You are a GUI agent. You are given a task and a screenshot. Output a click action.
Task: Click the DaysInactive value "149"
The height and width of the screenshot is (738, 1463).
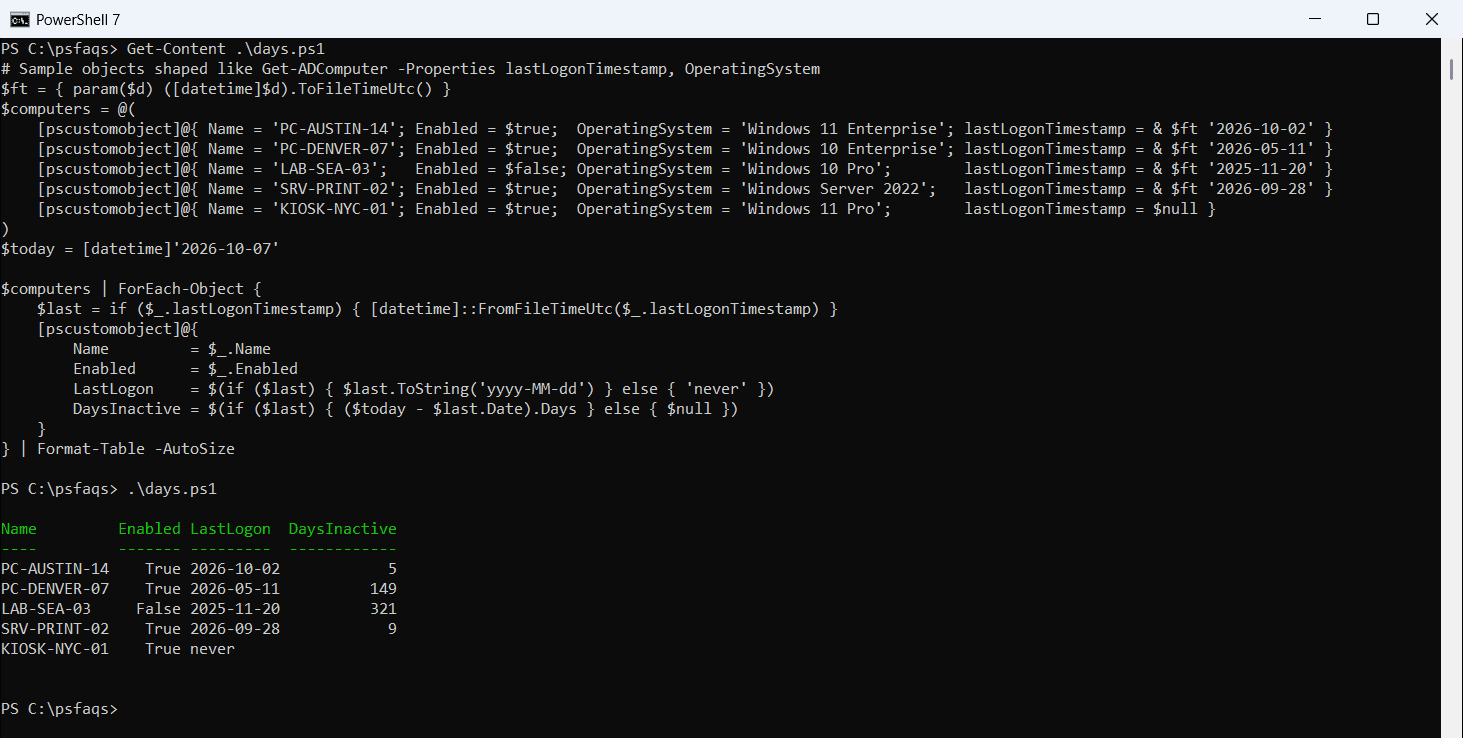(x=383, y=589)
